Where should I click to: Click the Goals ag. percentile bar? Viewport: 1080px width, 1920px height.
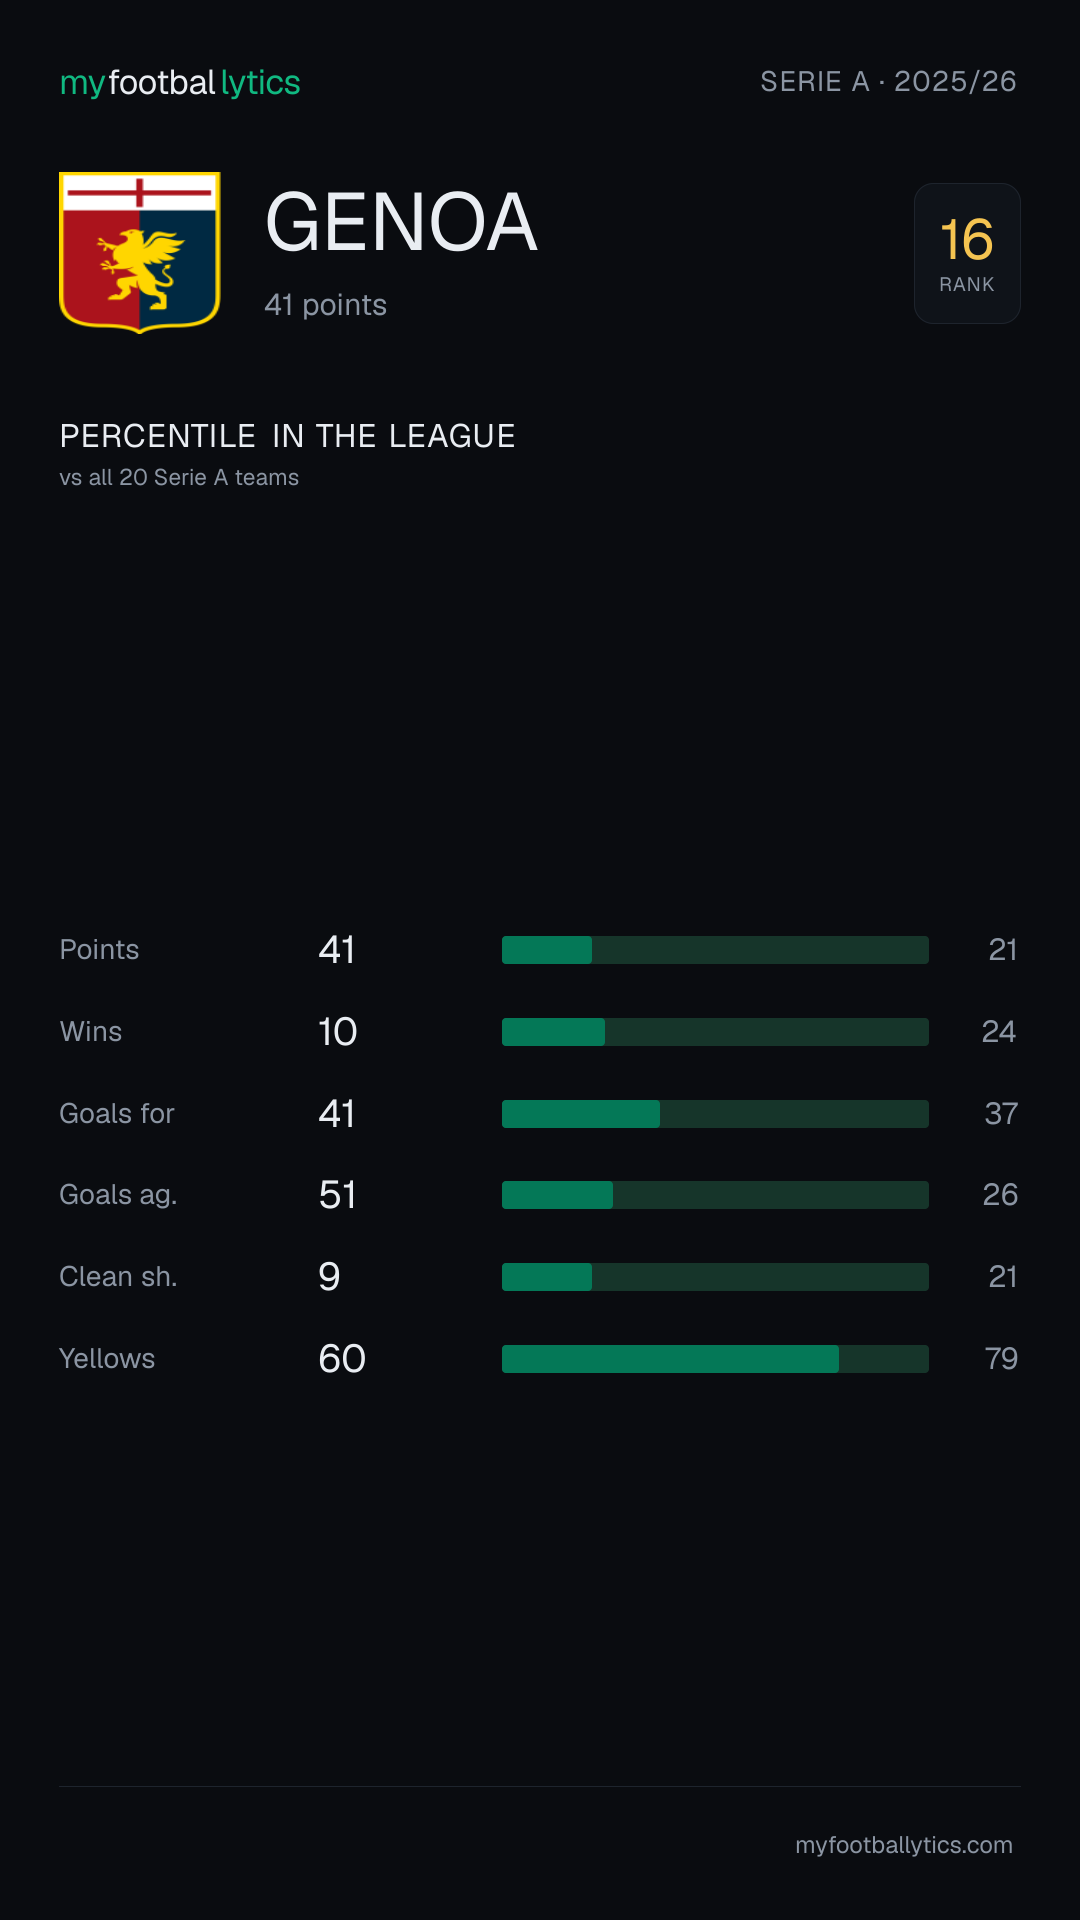[715, 1195]
